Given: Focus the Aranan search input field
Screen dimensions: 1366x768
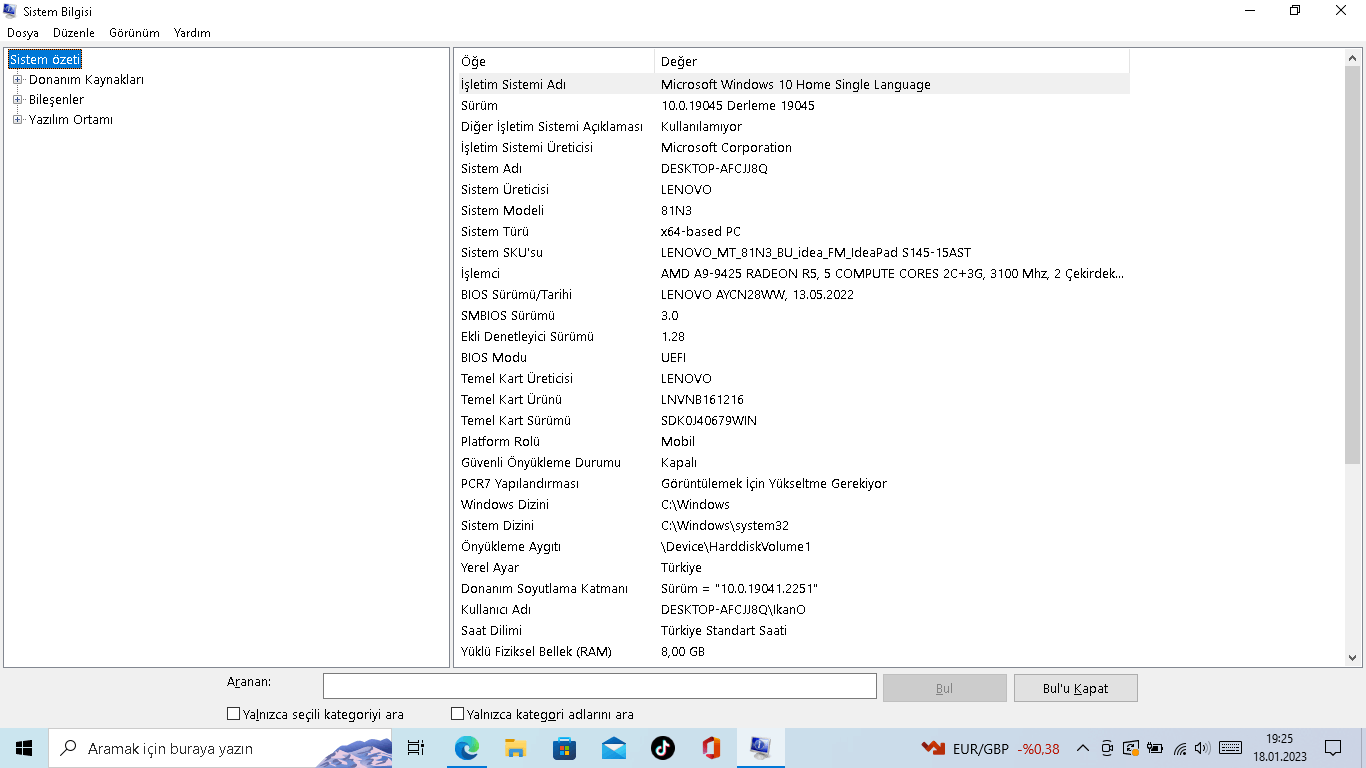Looking at the screenshot, I should 599,686.
